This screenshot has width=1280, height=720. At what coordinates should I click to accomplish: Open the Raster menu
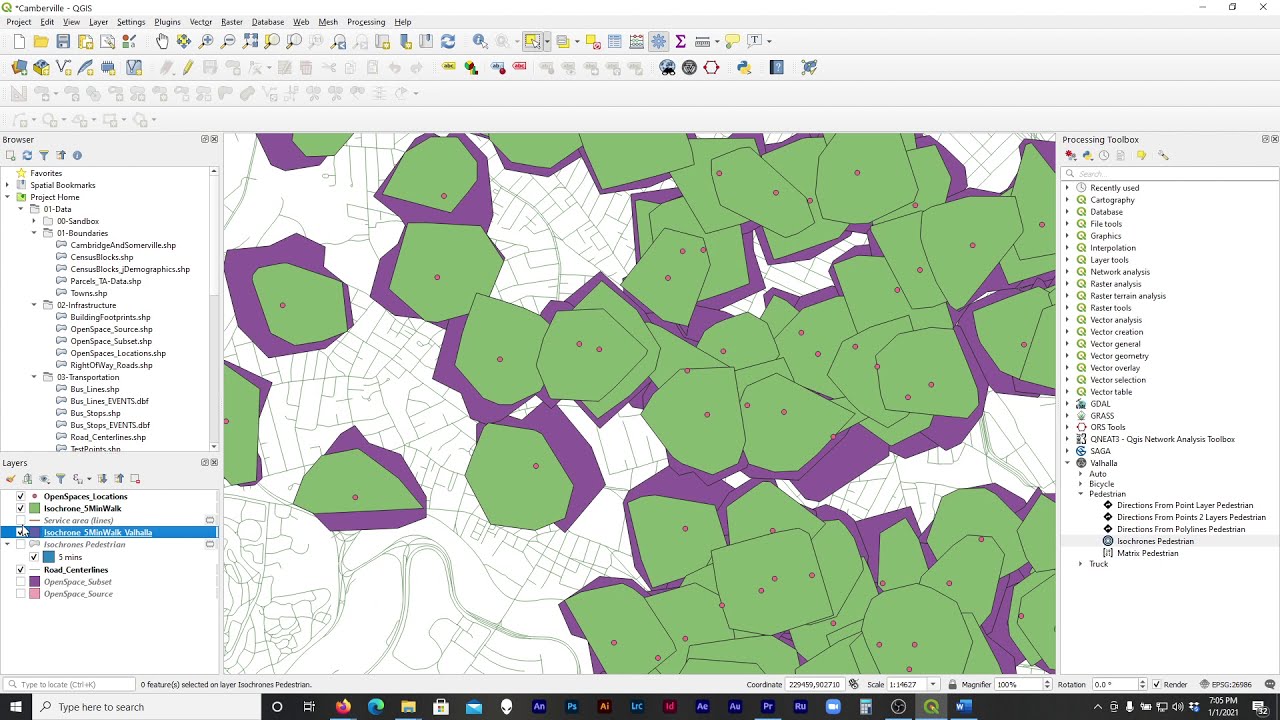pos(232,22)
